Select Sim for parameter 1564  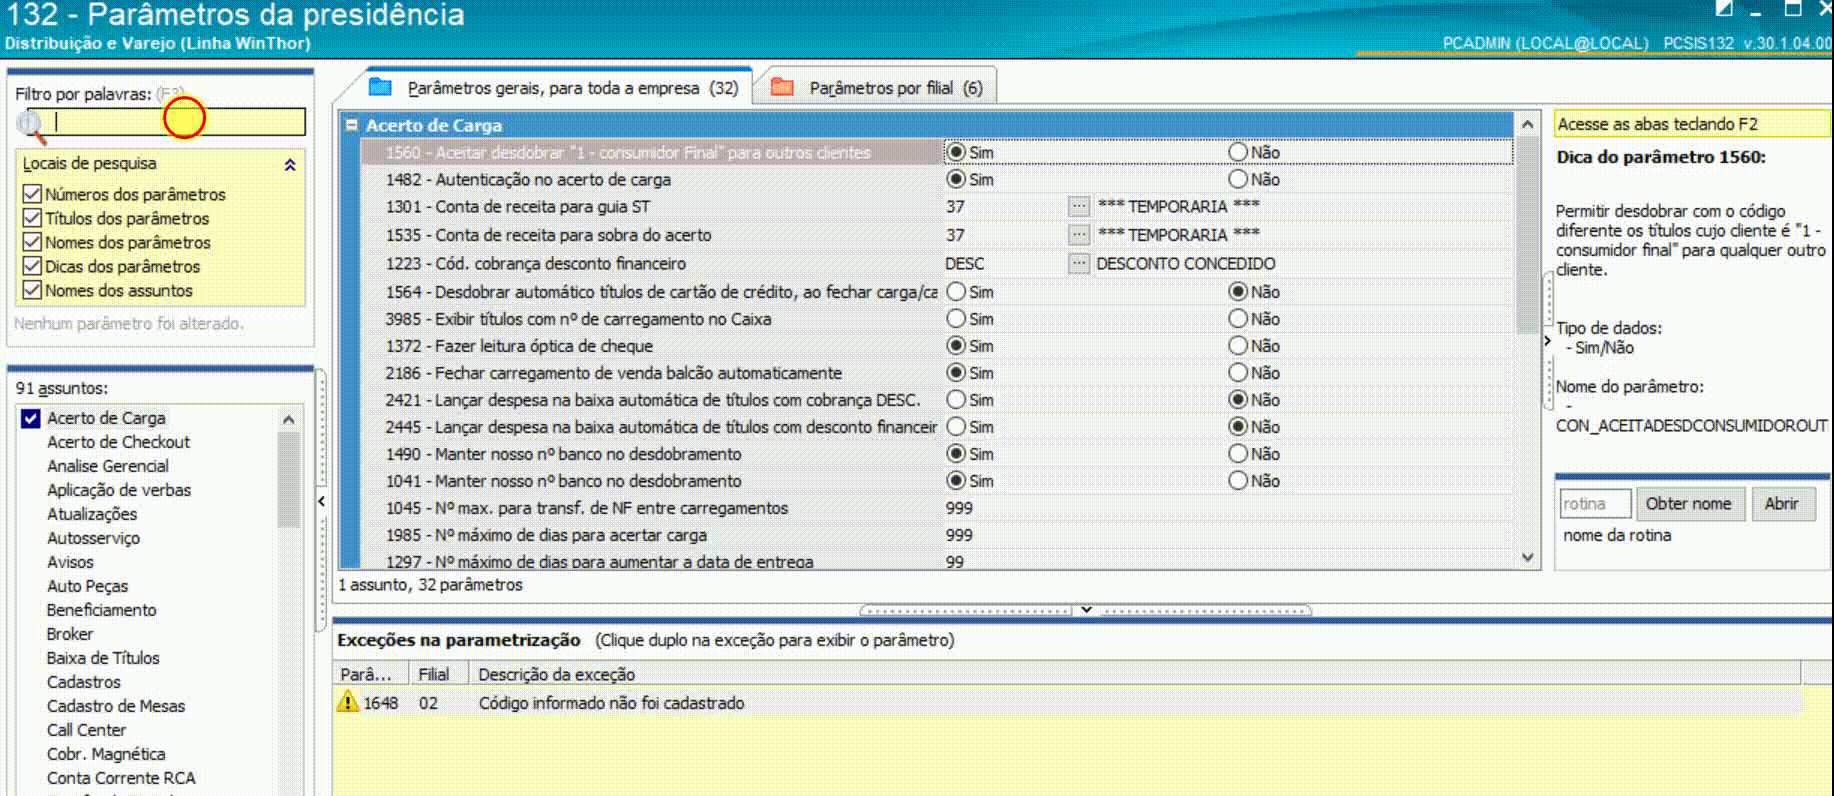[956, 292]
